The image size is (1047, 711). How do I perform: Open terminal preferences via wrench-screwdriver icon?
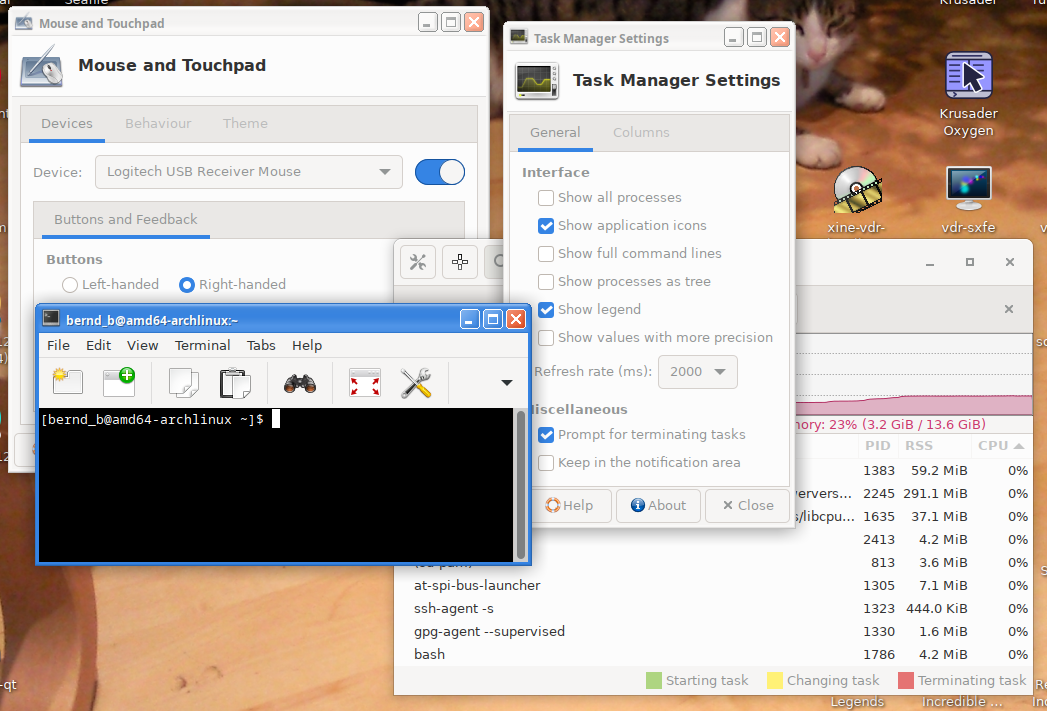416,383
